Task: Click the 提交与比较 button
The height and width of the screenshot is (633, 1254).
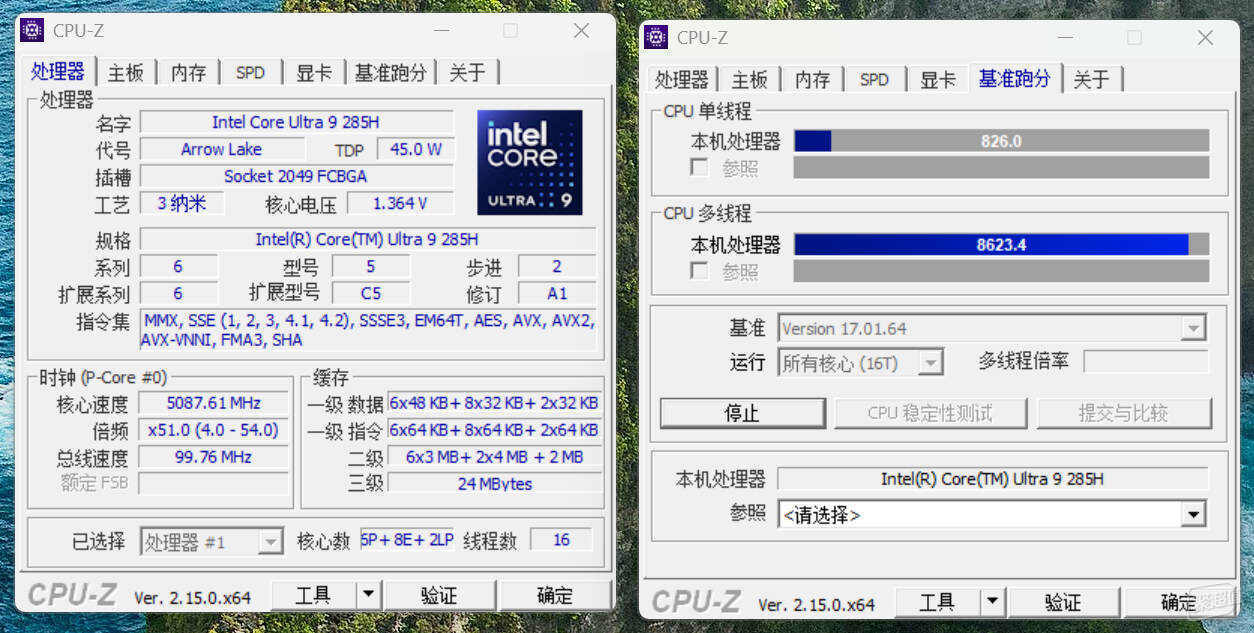Action: [x=1123, y=413]
